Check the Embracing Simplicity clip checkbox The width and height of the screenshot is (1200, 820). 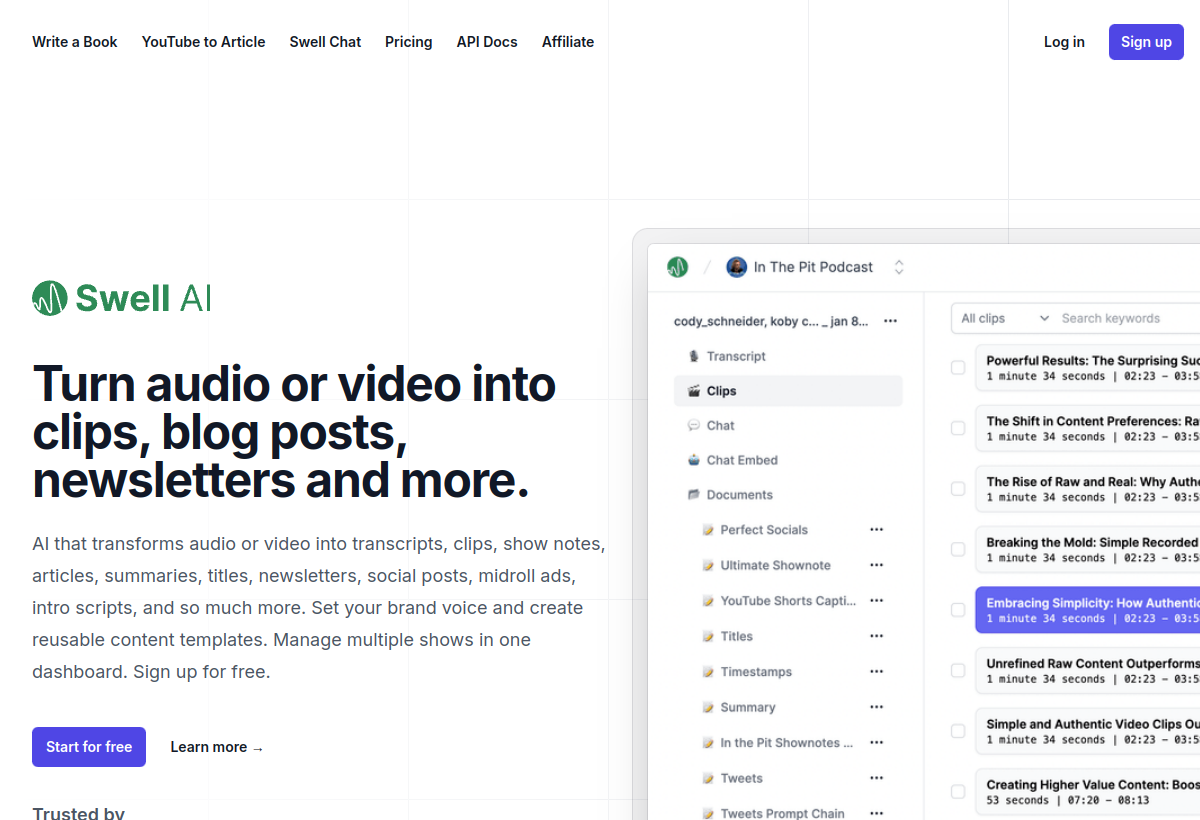coord(958,610)
